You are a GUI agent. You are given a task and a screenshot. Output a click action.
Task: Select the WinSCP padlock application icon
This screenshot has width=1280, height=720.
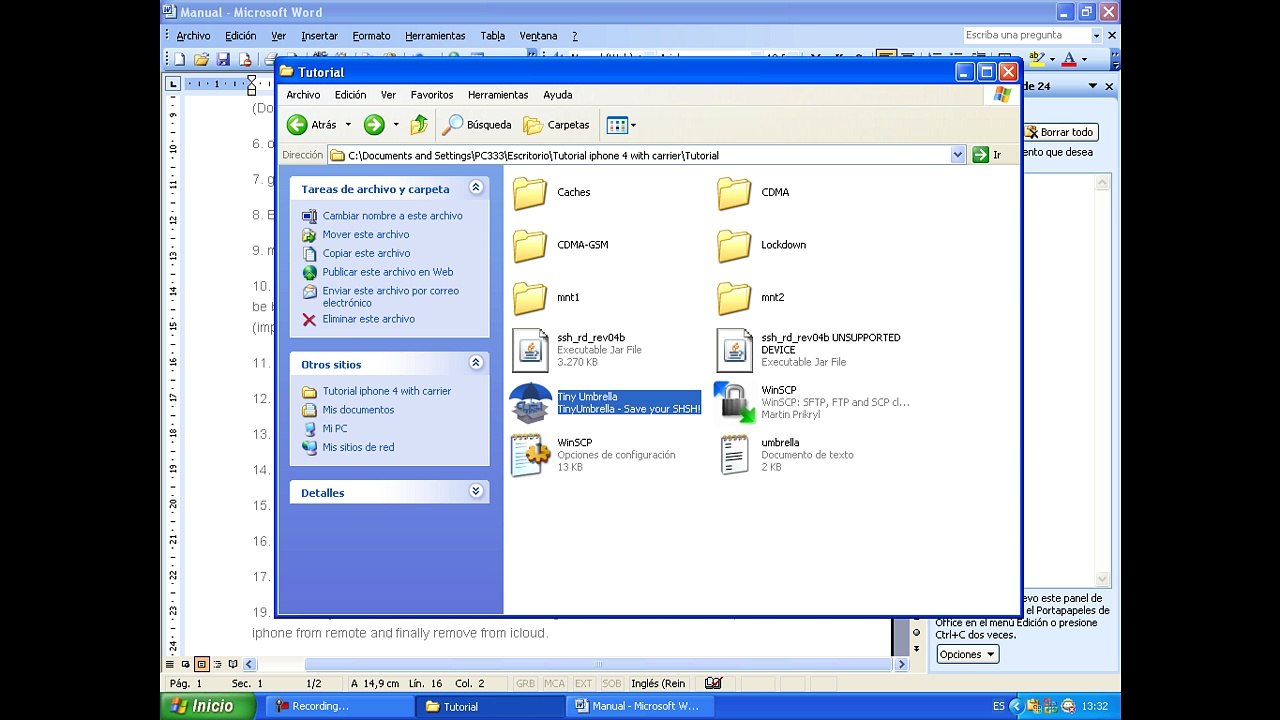tap(734, 402)
